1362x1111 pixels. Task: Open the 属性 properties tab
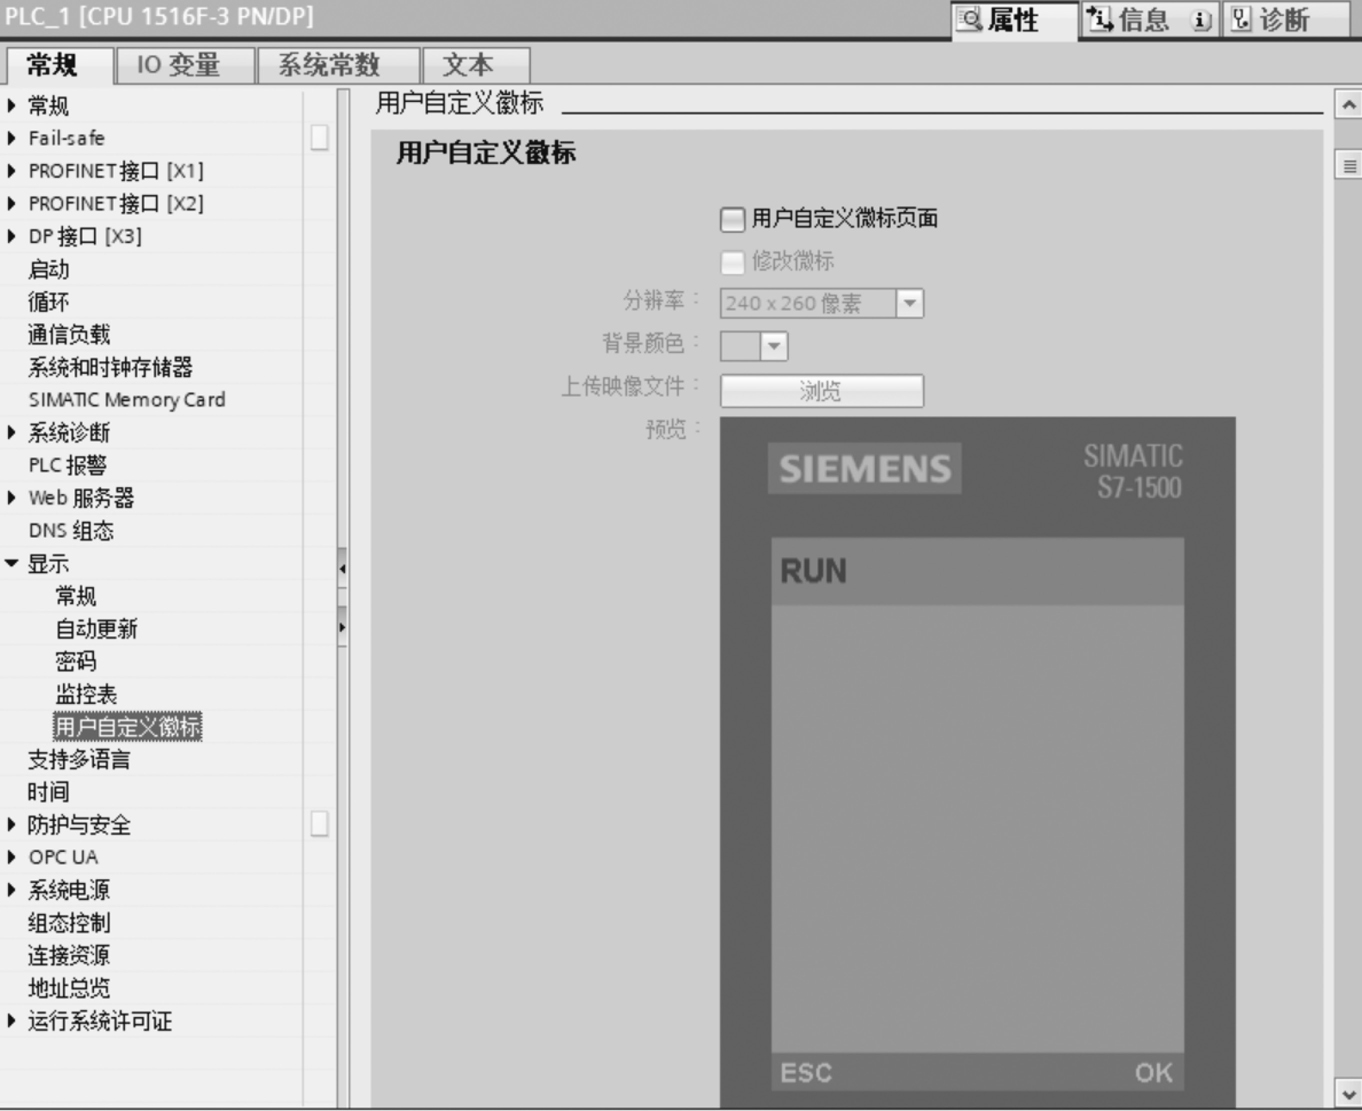[1012, 20]
